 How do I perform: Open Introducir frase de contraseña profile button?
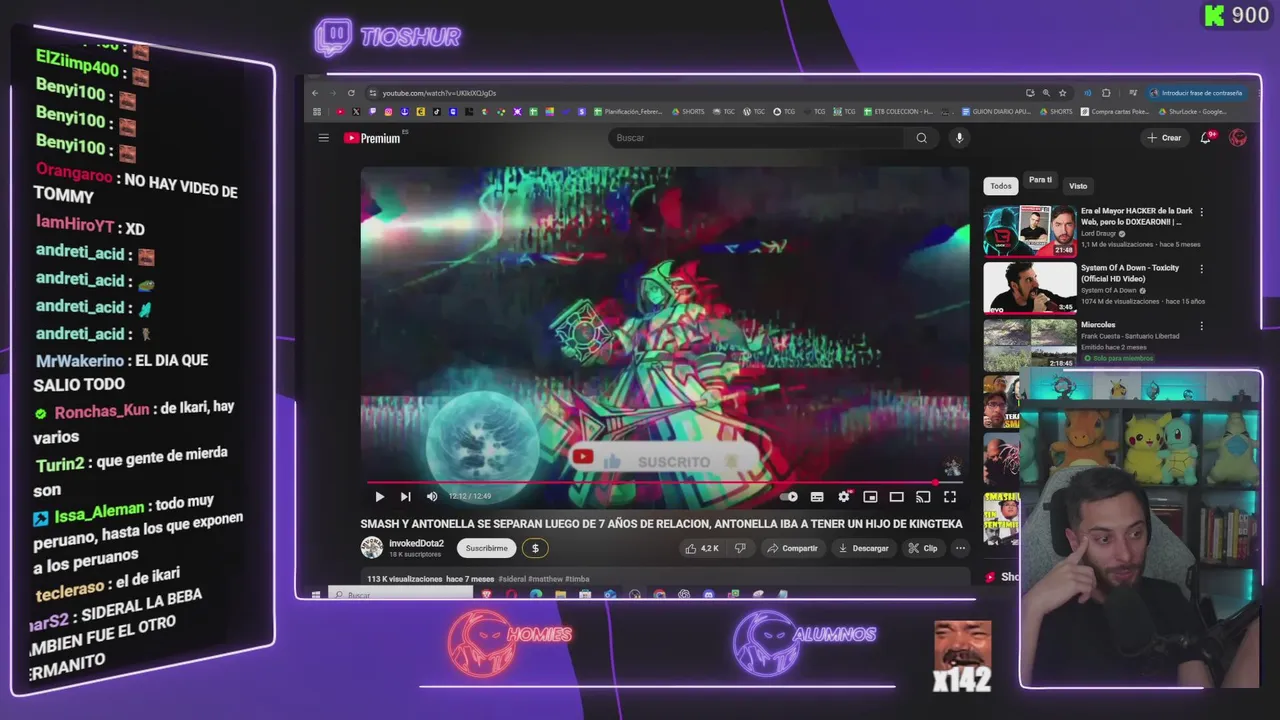click(x=1195, y=93)
